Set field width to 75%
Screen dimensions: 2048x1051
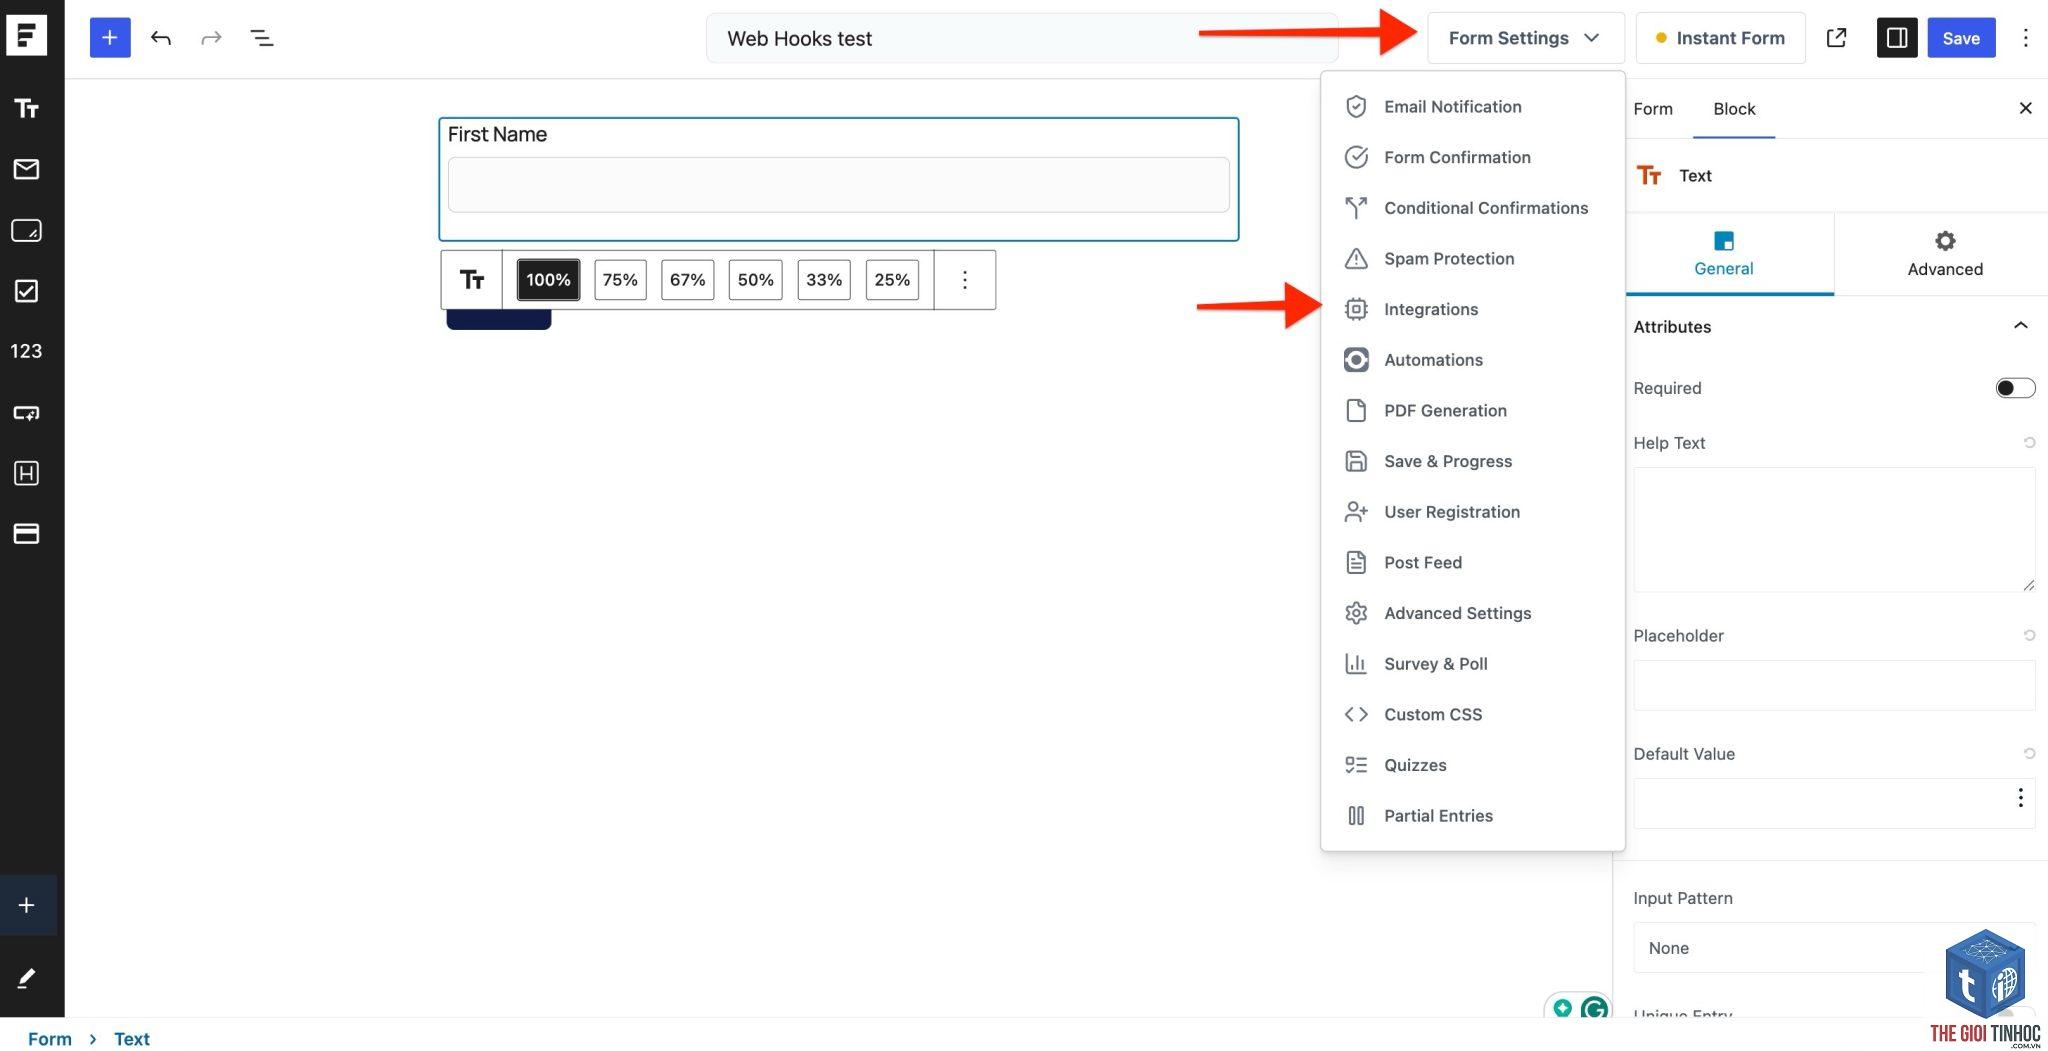(620, 280)
